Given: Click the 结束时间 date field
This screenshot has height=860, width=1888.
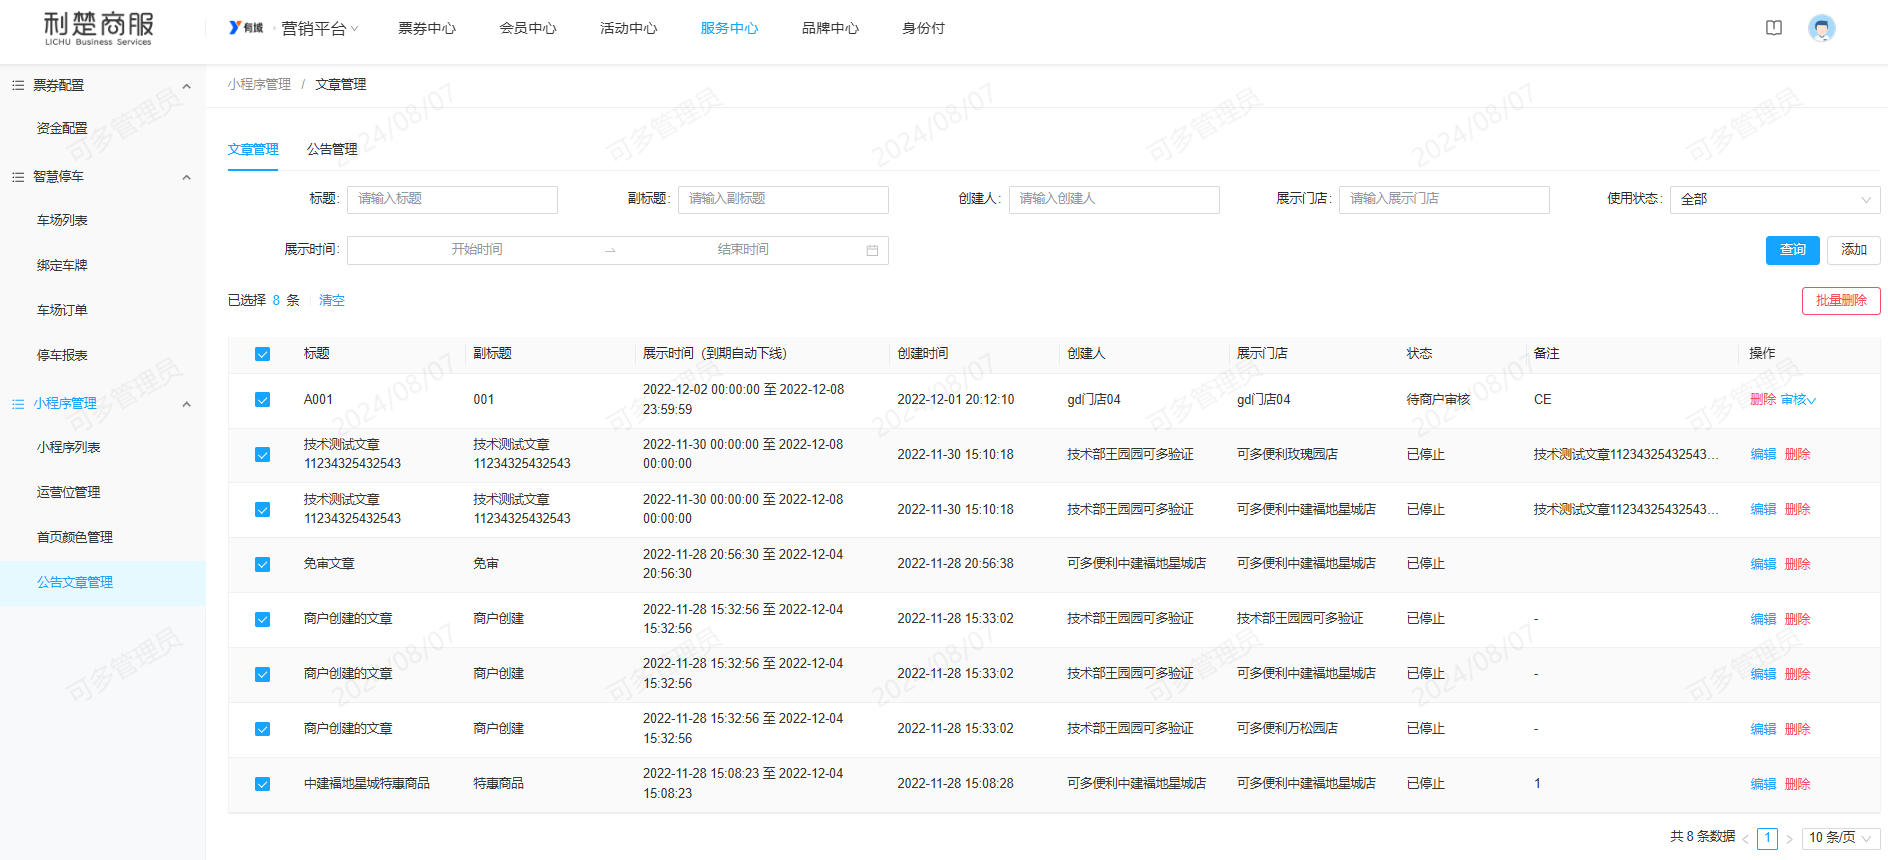Looking at the screenshot, I should point(743,250).
